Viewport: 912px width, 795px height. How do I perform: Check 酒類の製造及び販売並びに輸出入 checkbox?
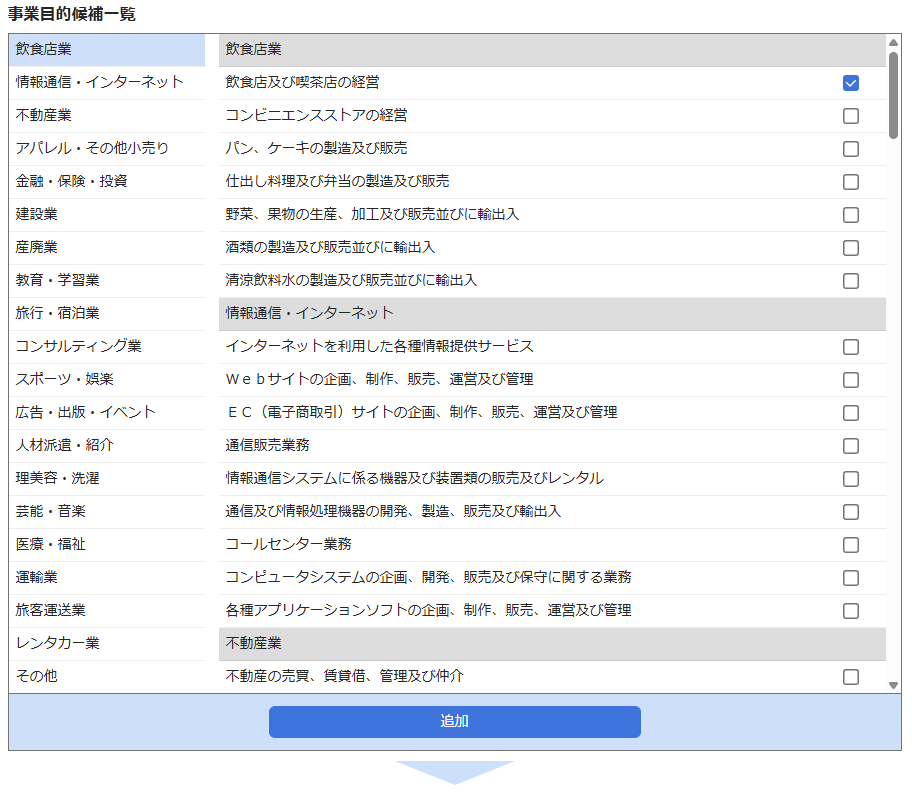pyautogui.click(x=851, y=248)
